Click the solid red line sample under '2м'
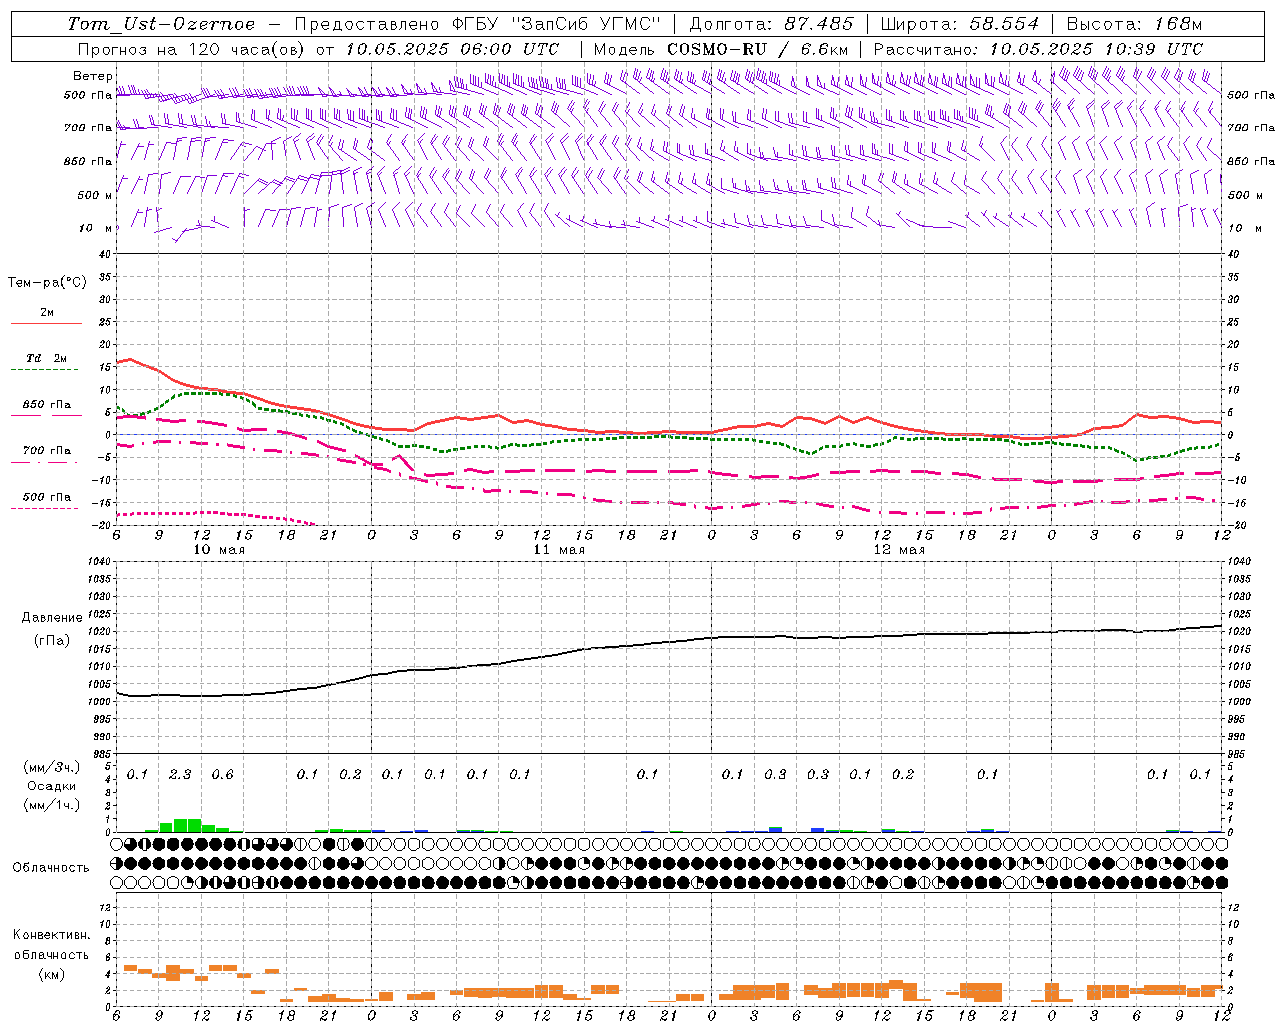The width and height of the screenshot is (1280, 1024). click(46, 324)
